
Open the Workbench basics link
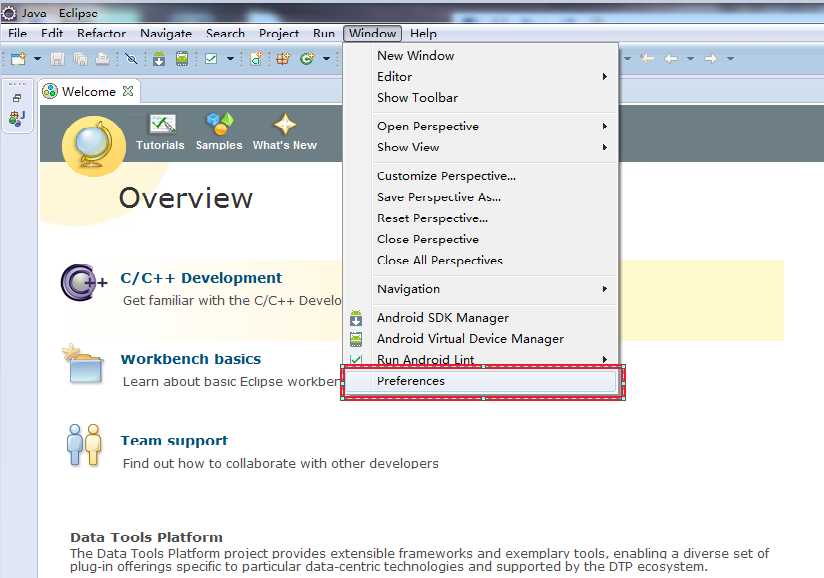(191, 359)
